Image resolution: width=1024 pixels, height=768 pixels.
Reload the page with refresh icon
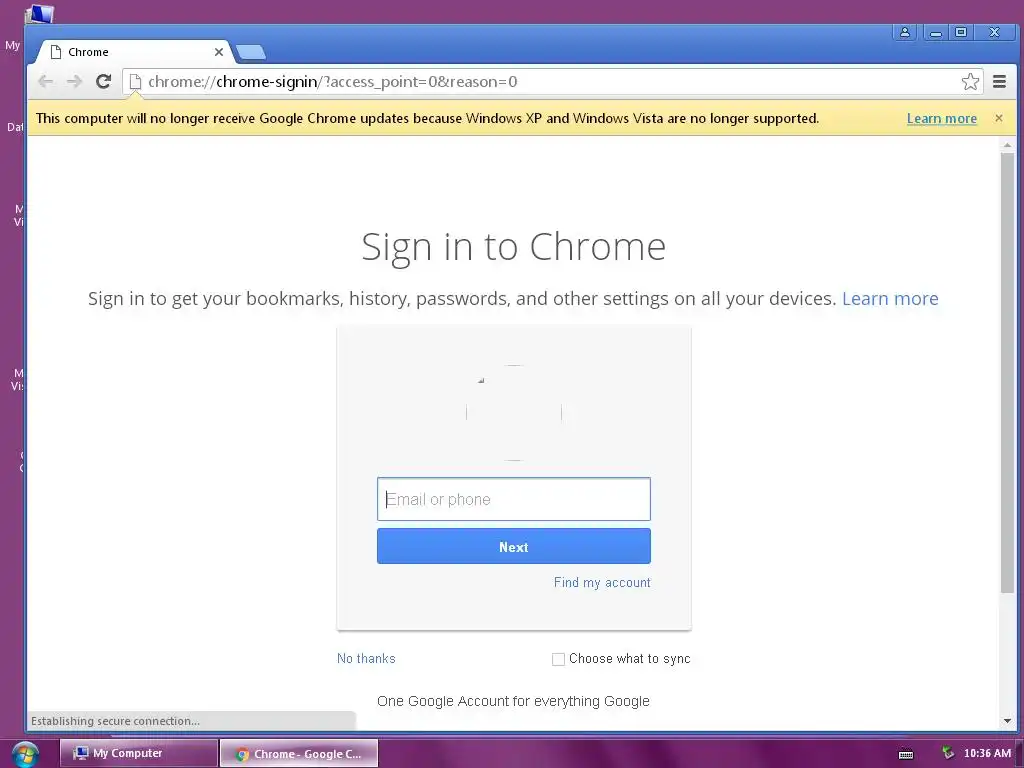point(103,82)
